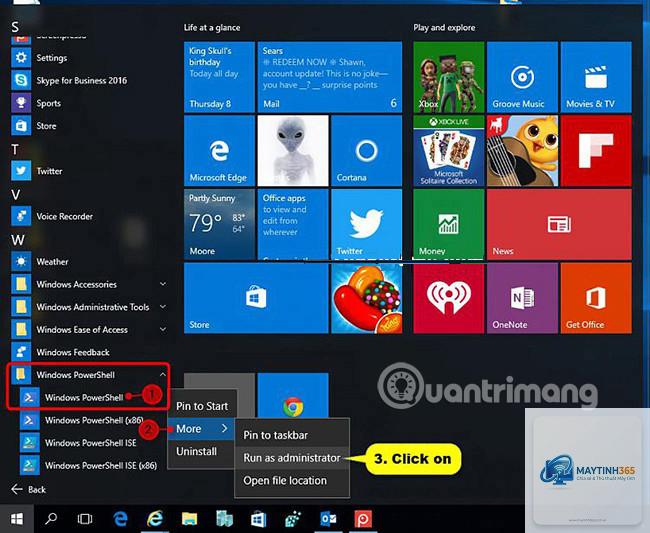Open the Google Chrome tile
The image size is (650, 533).
[x=293, y=395]
